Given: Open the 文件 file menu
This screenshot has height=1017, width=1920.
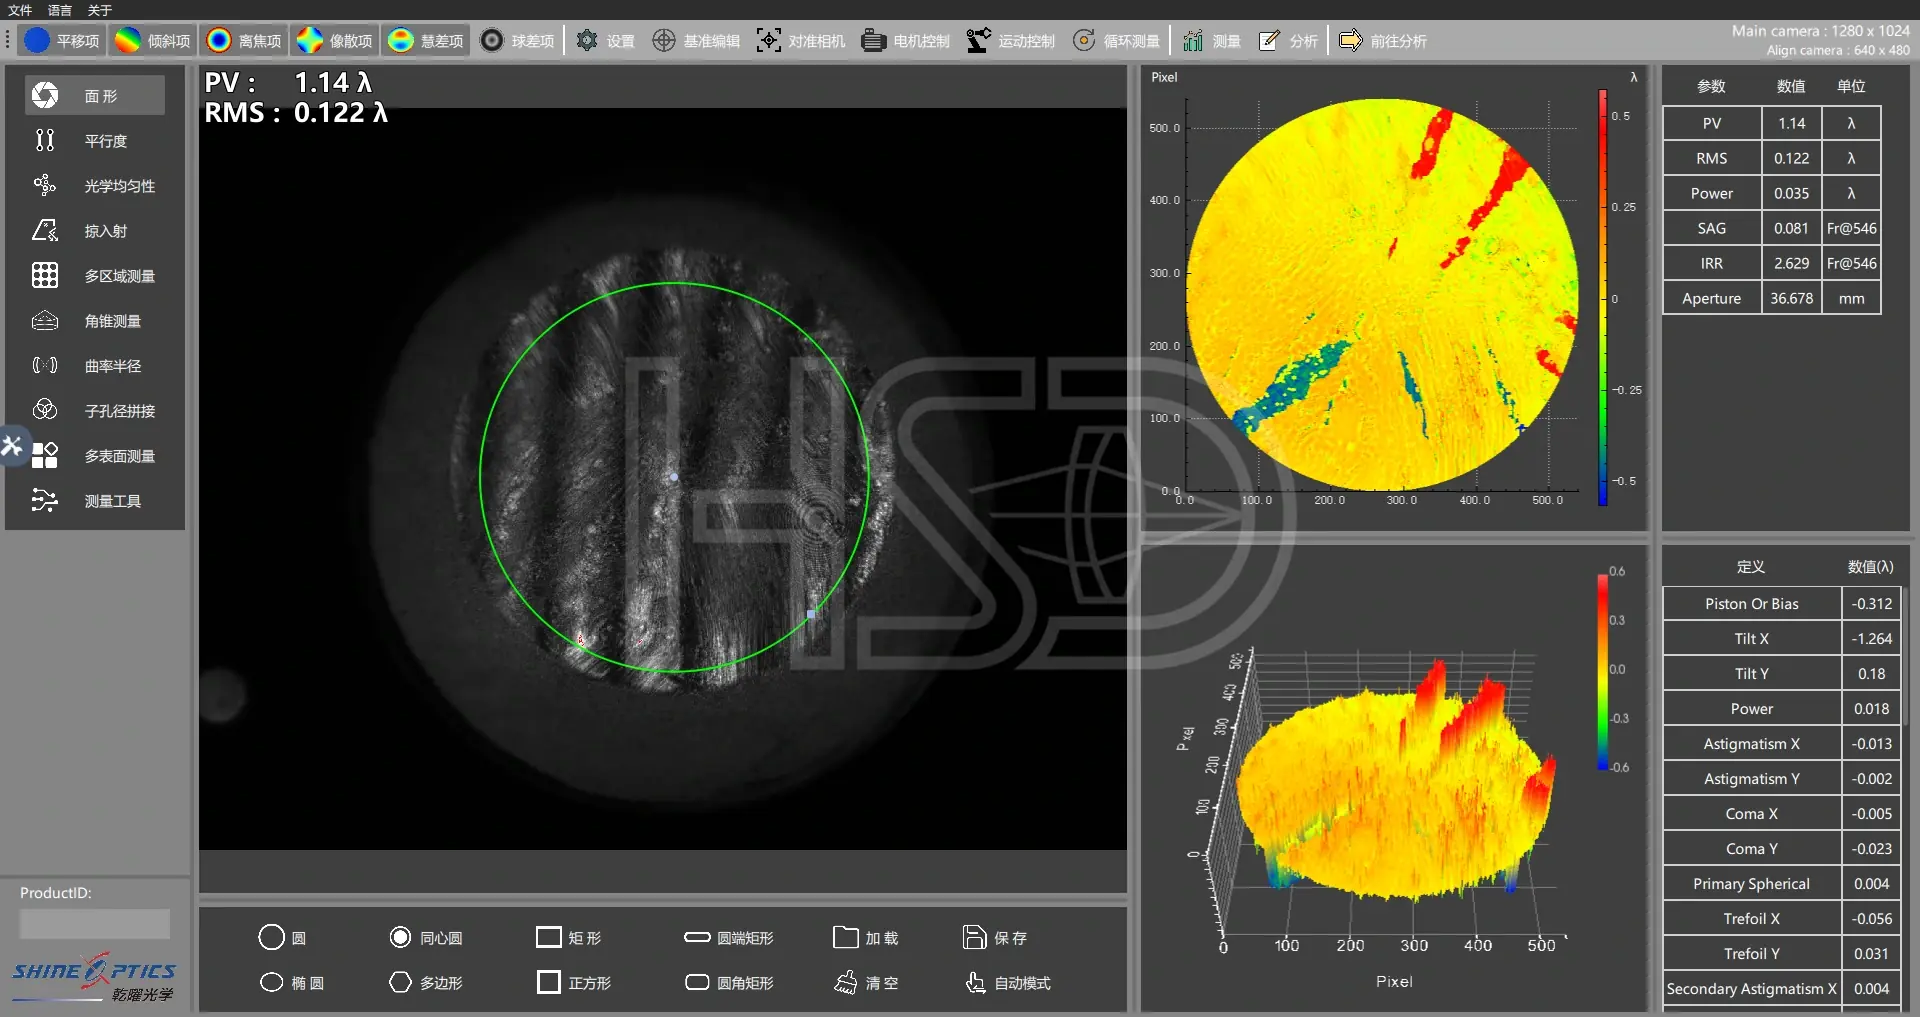Looking at the screenshot, I should (20, 10).
